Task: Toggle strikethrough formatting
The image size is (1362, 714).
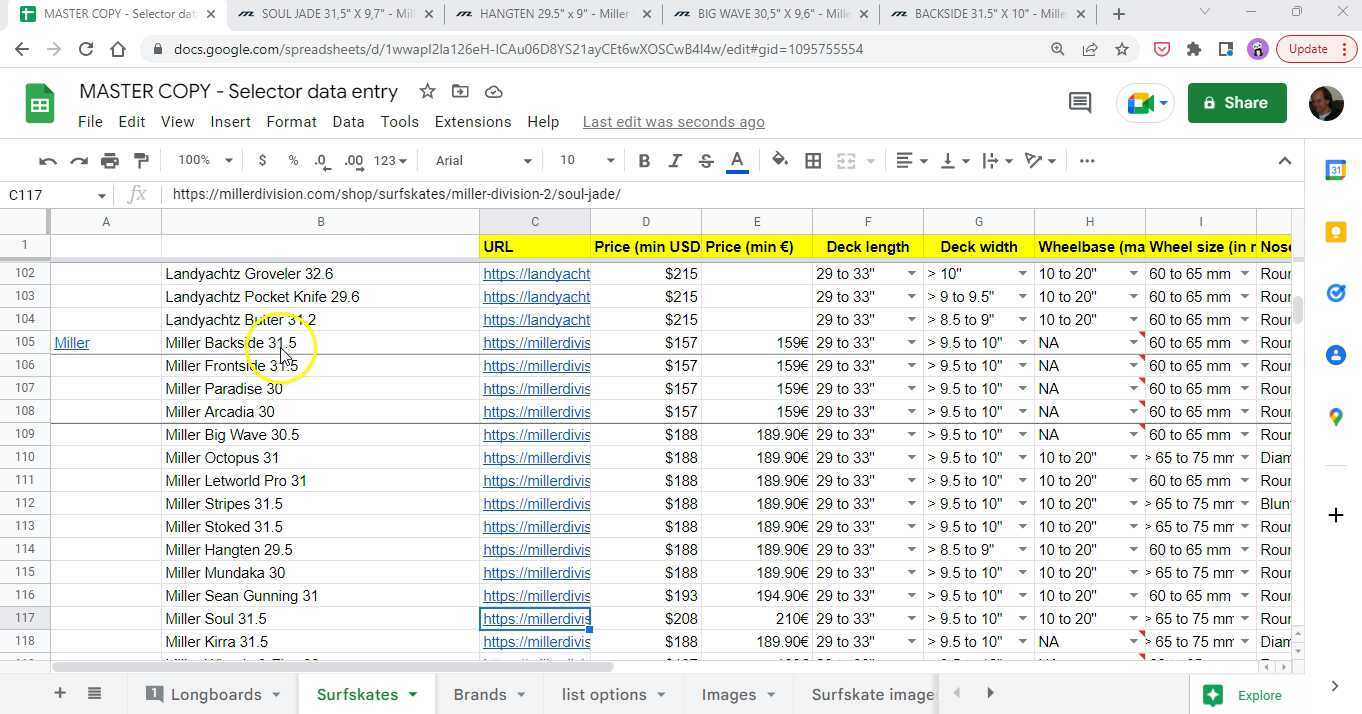Action: click(x=706, y=161)
